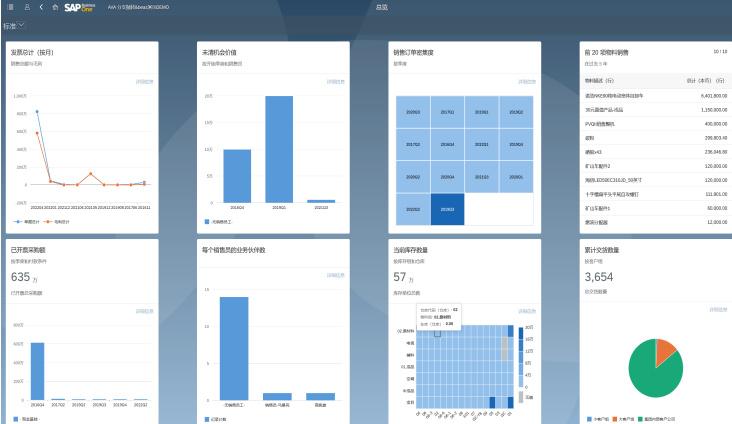Image resolution: width=732 pixels, height=424 pixels.
Task: Open 详细信息 link in 每个销售员的业务伙伴数 card
Action: [336, 276]
